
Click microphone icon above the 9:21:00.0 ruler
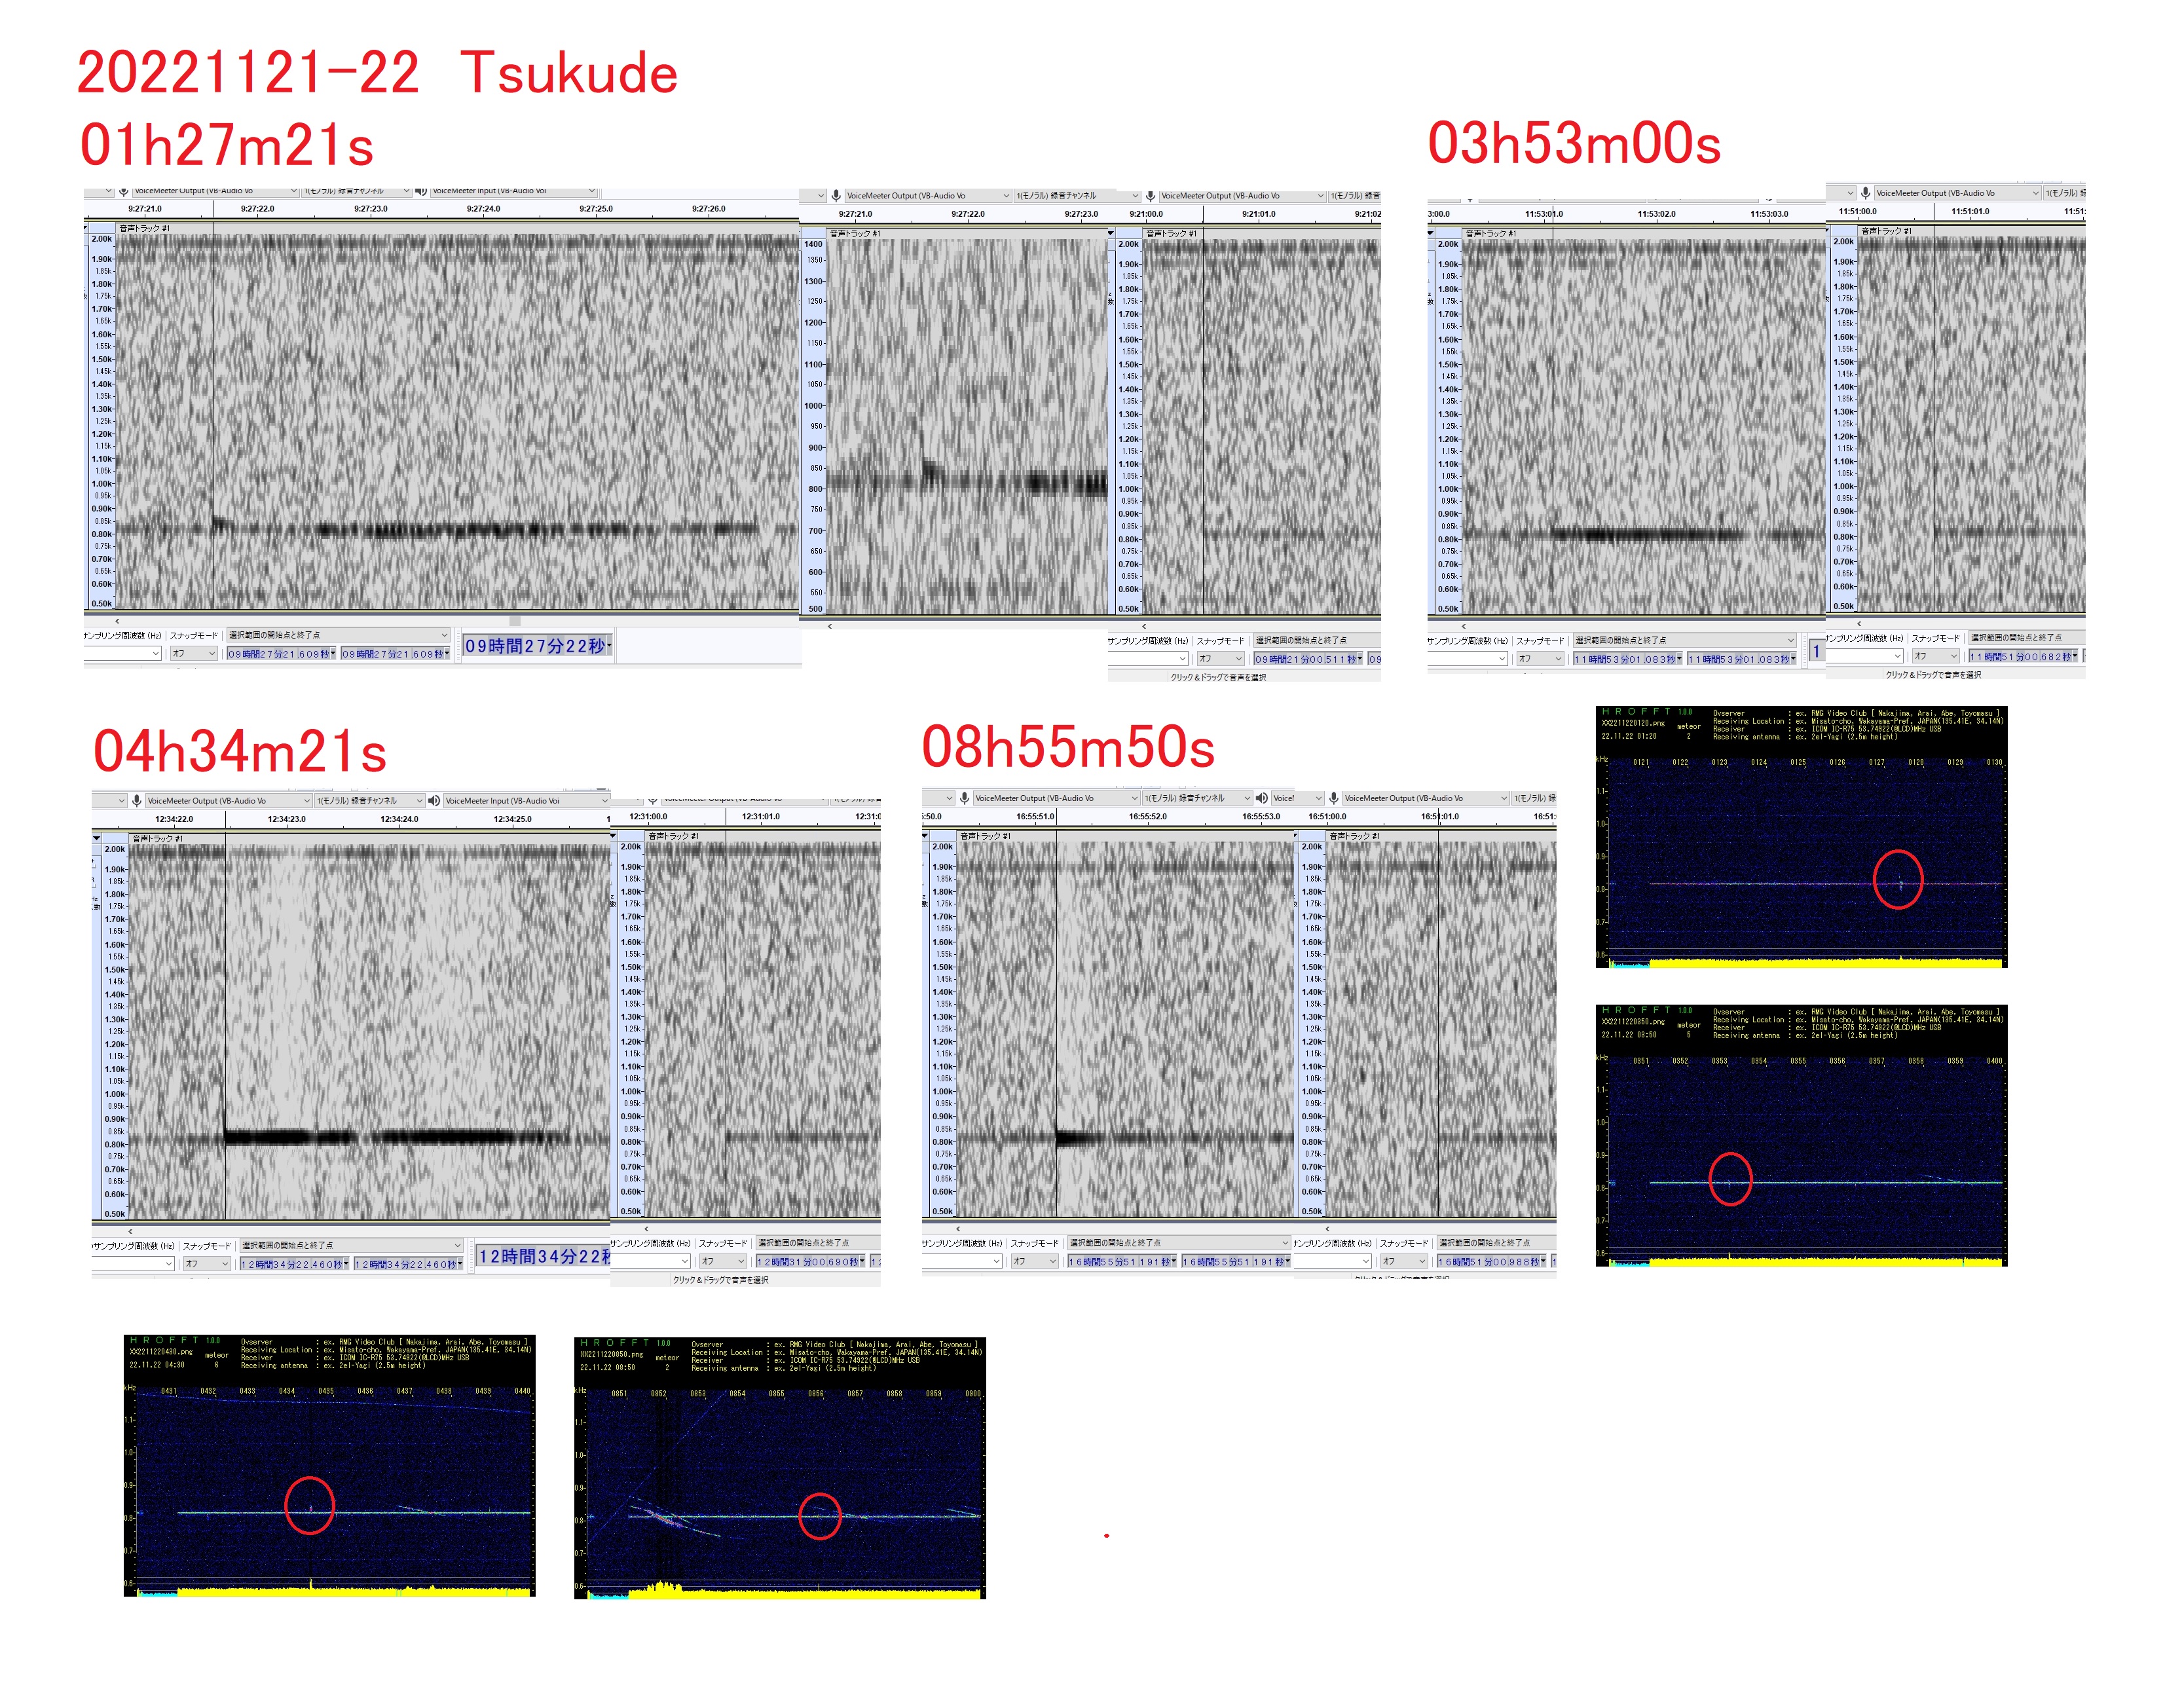click(x=1150, y=196)
